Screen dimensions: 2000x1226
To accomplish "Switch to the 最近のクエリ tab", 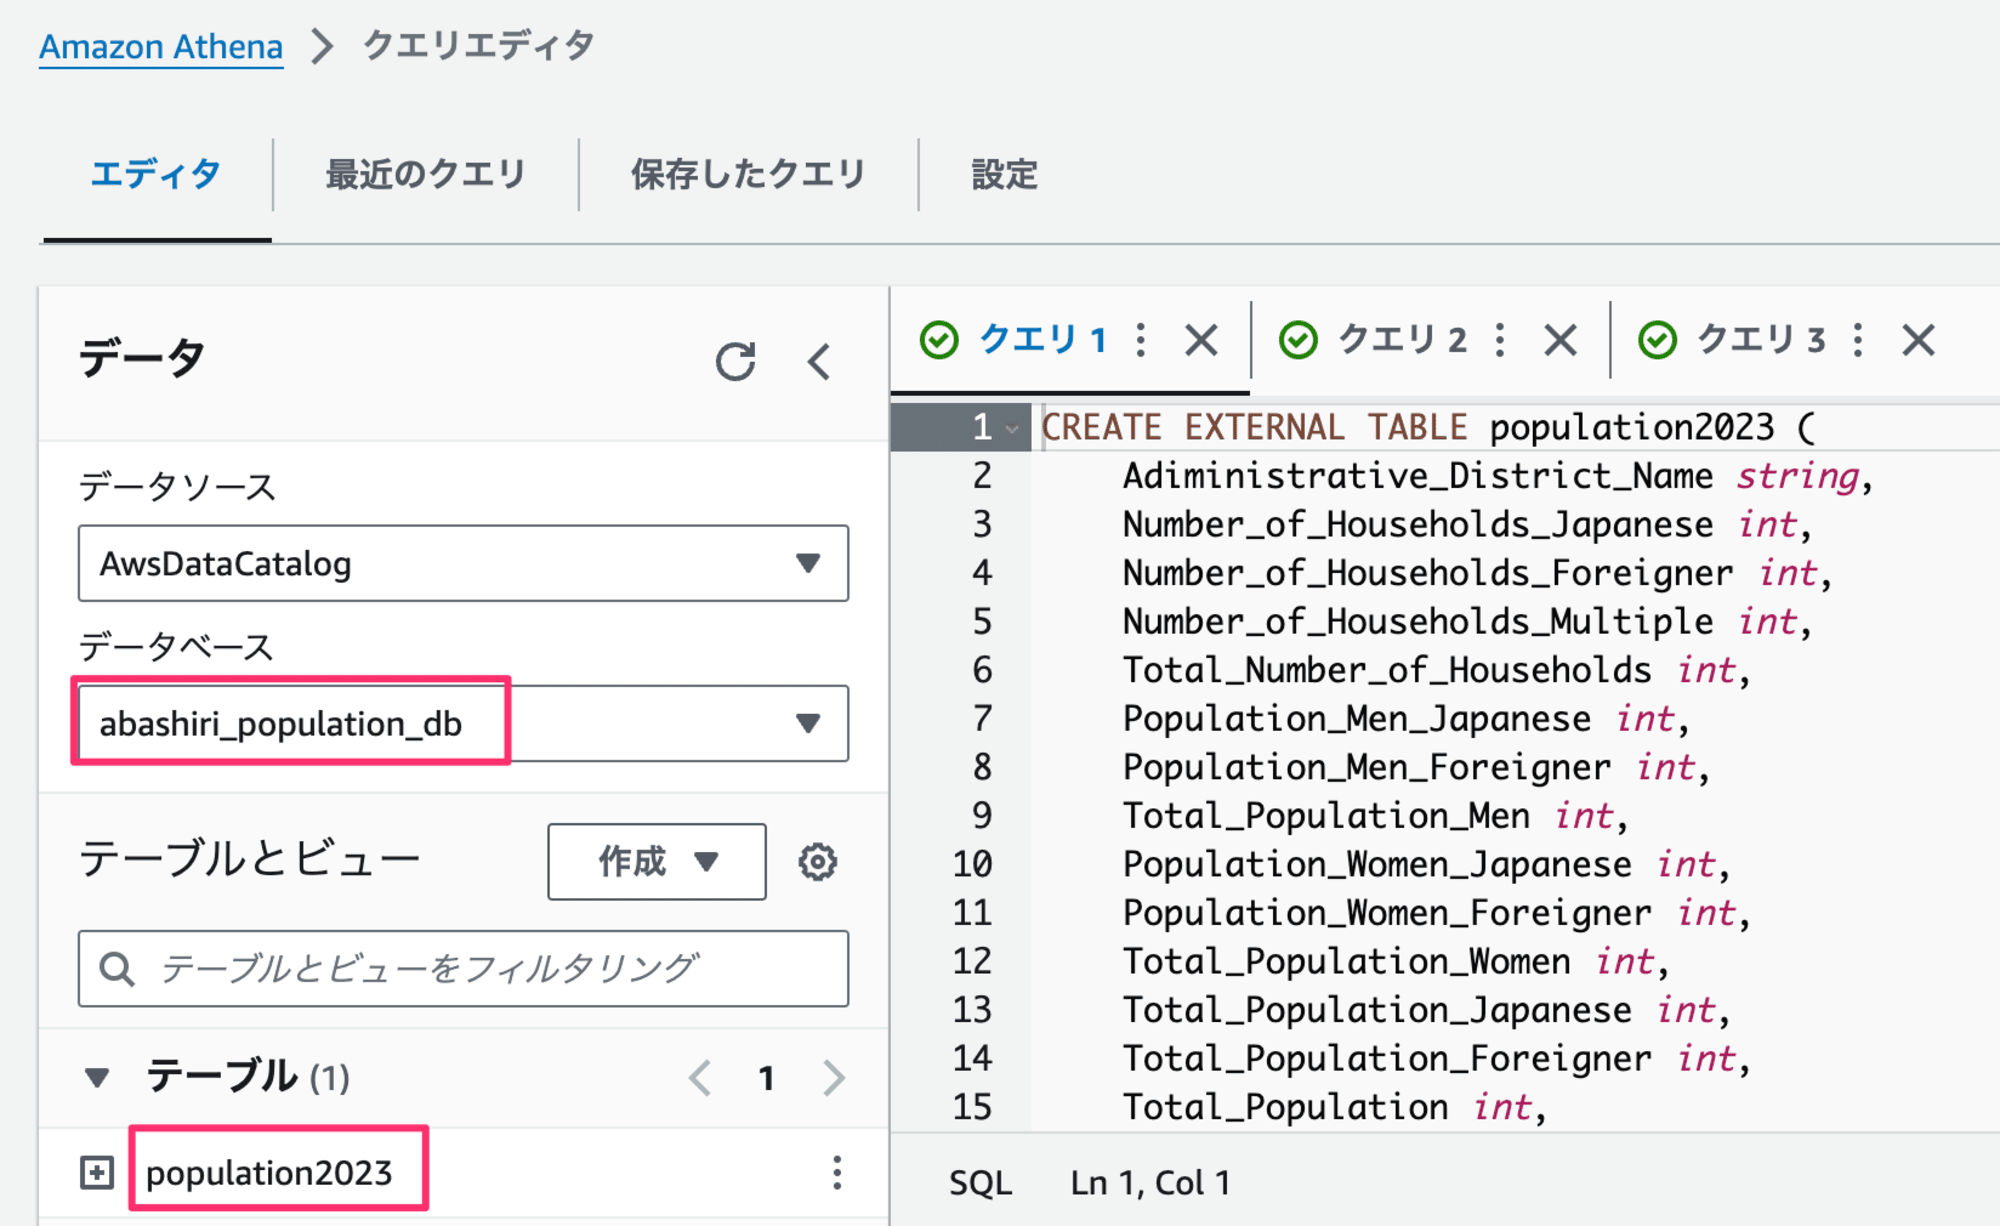I will point(426,175).
